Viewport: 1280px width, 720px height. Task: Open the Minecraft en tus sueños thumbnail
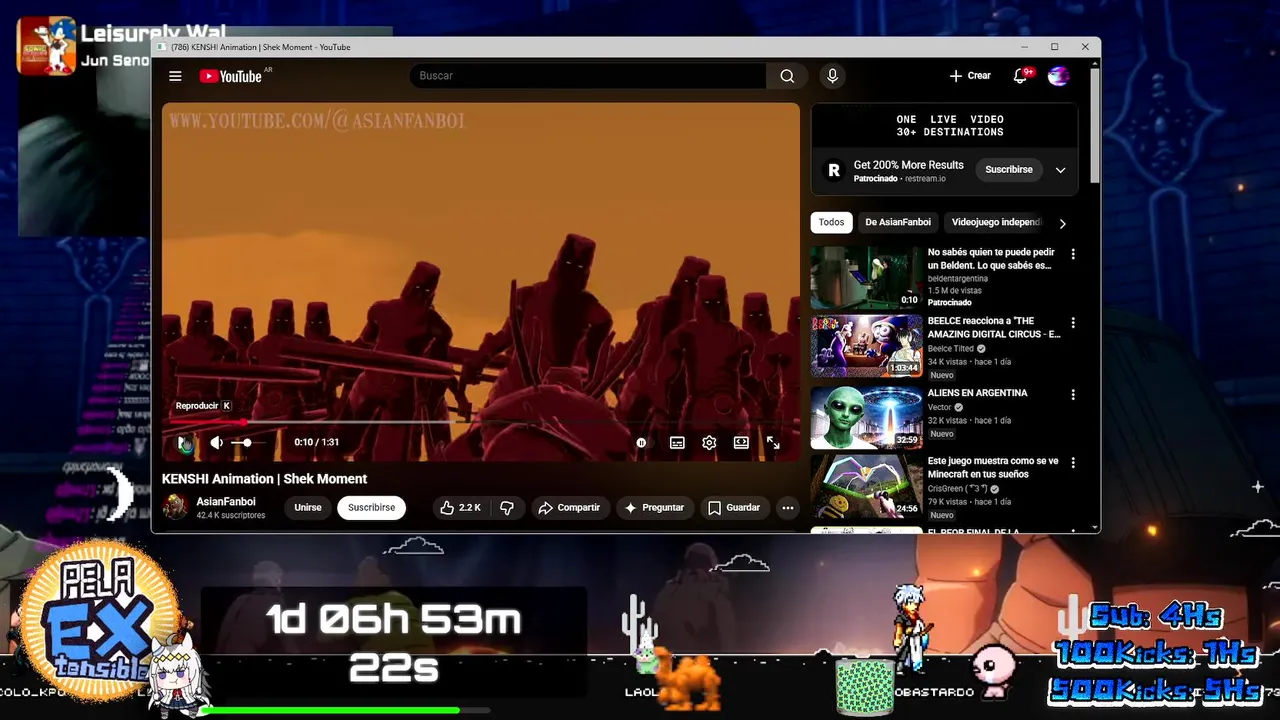point(866,486)
